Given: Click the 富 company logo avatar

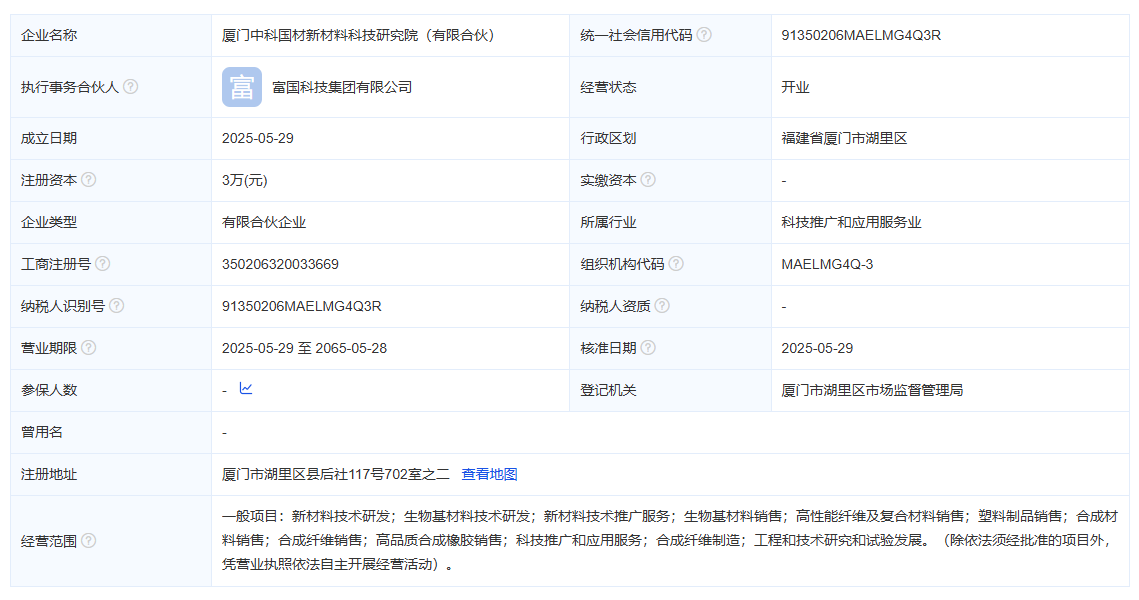Looking at the screenshot, I should coord(242,87).
